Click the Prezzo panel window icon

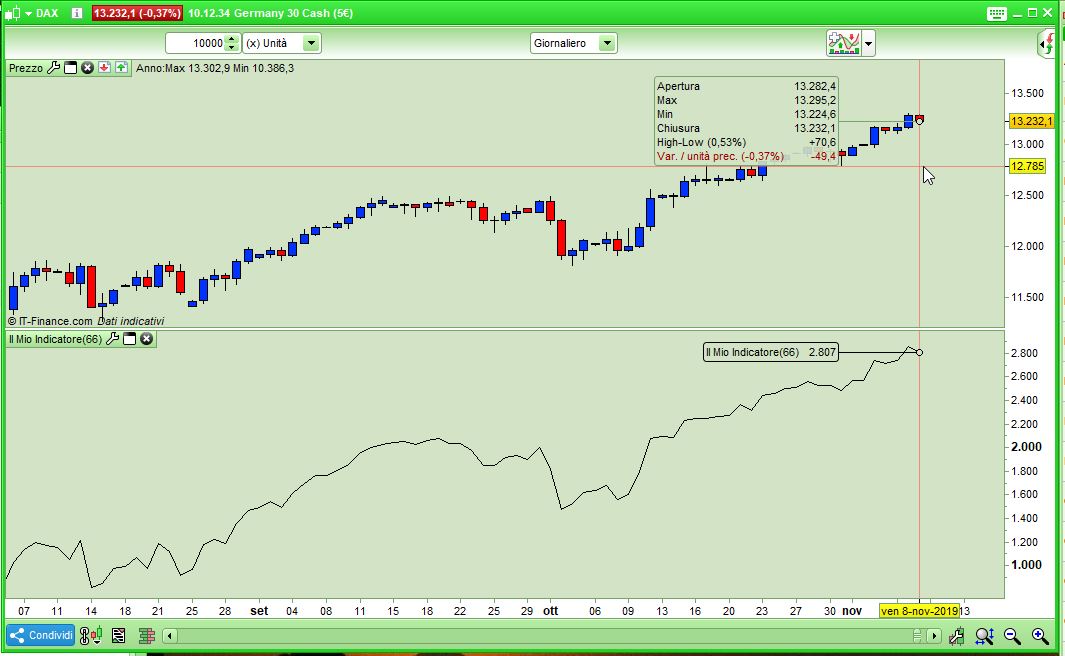click(71, 67)
